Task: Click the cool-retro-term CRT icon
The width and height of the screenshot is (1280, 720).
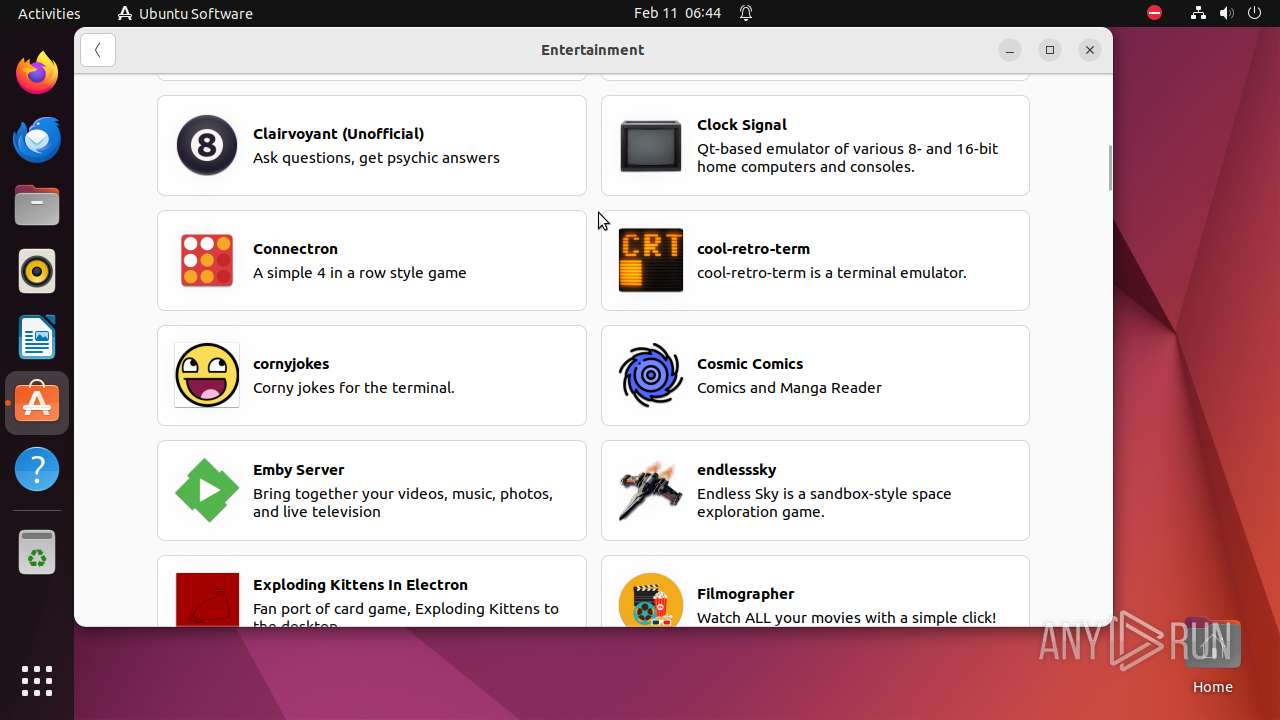Action: pos(651,260)
